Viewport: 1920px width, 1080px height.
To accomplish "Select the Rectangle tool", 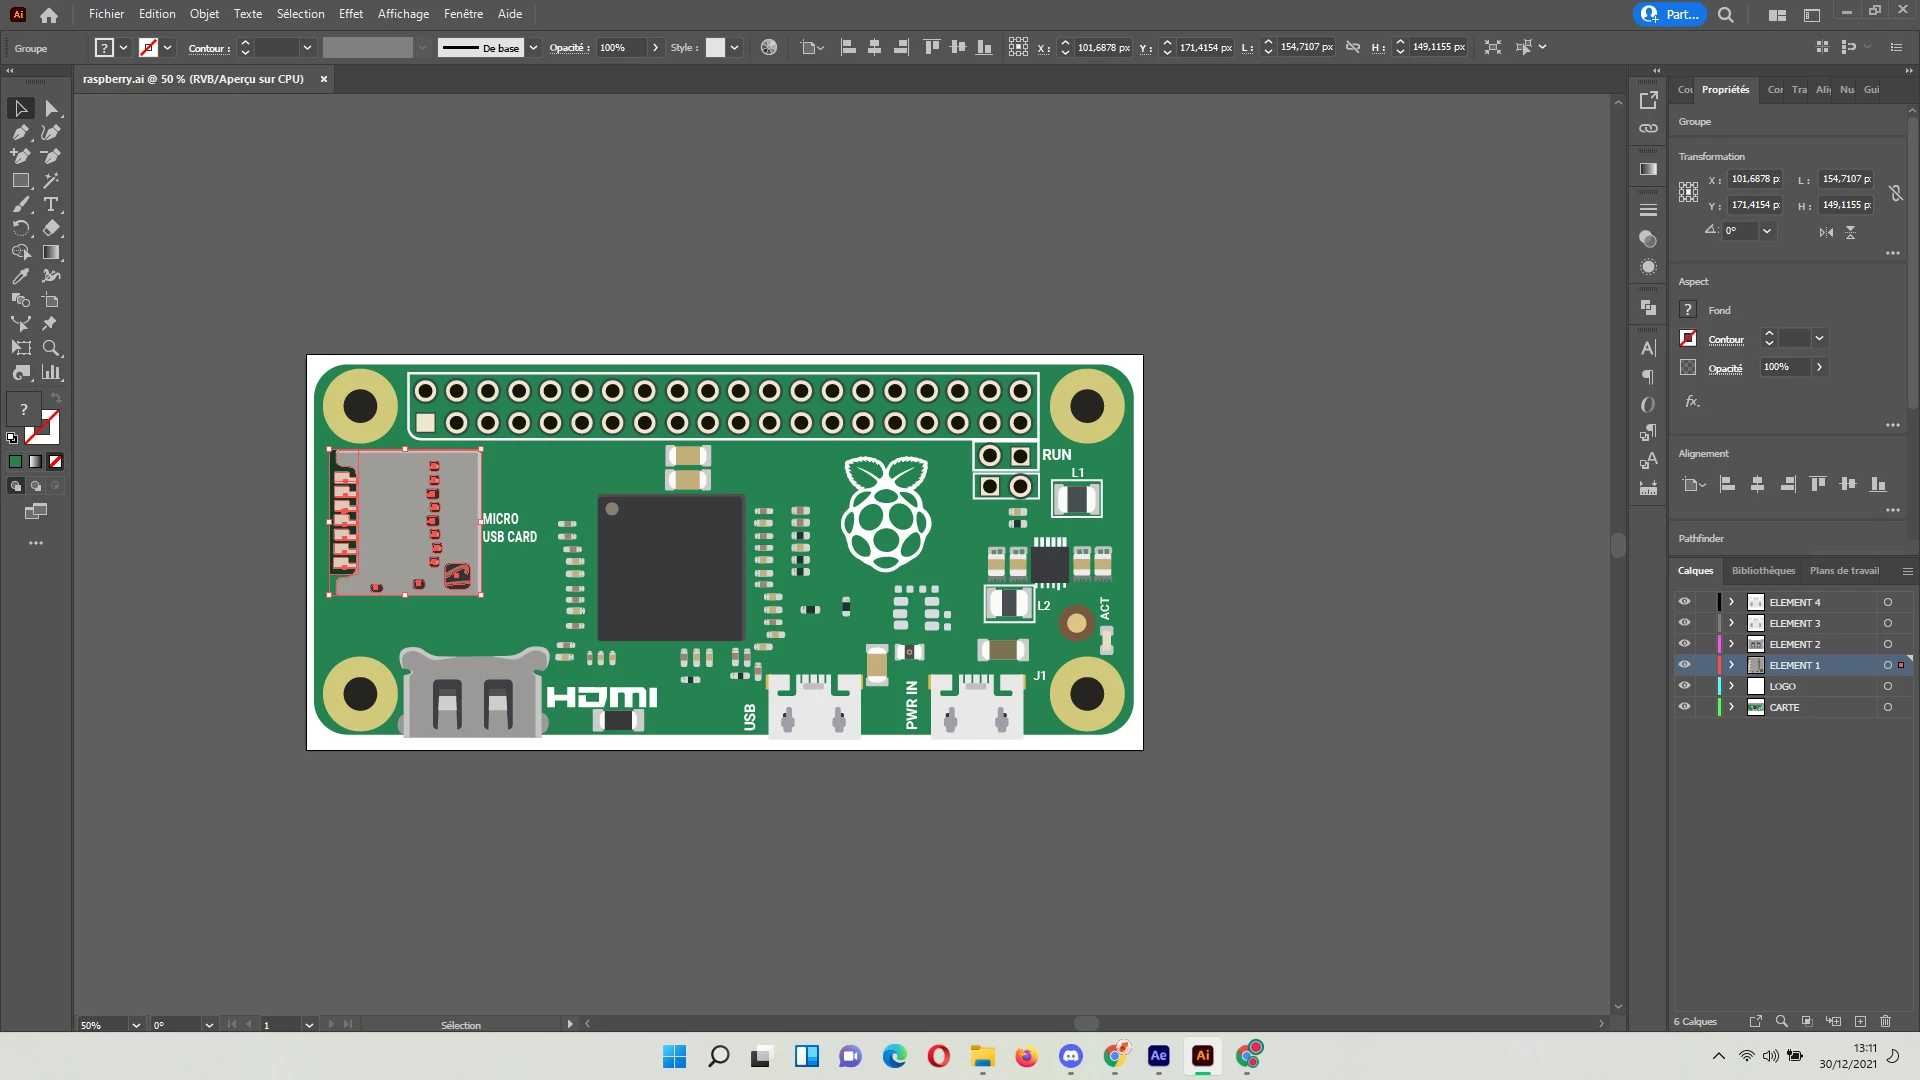I will (x=20, y=181).
